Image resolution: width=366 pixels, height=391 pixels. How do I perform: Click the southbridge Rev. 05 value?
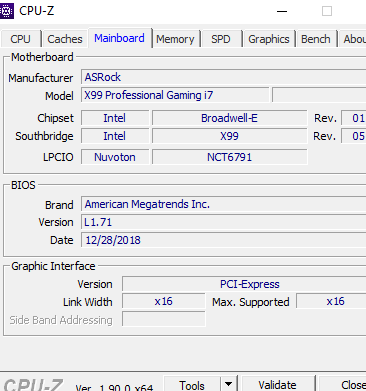(x=354, y=136)
